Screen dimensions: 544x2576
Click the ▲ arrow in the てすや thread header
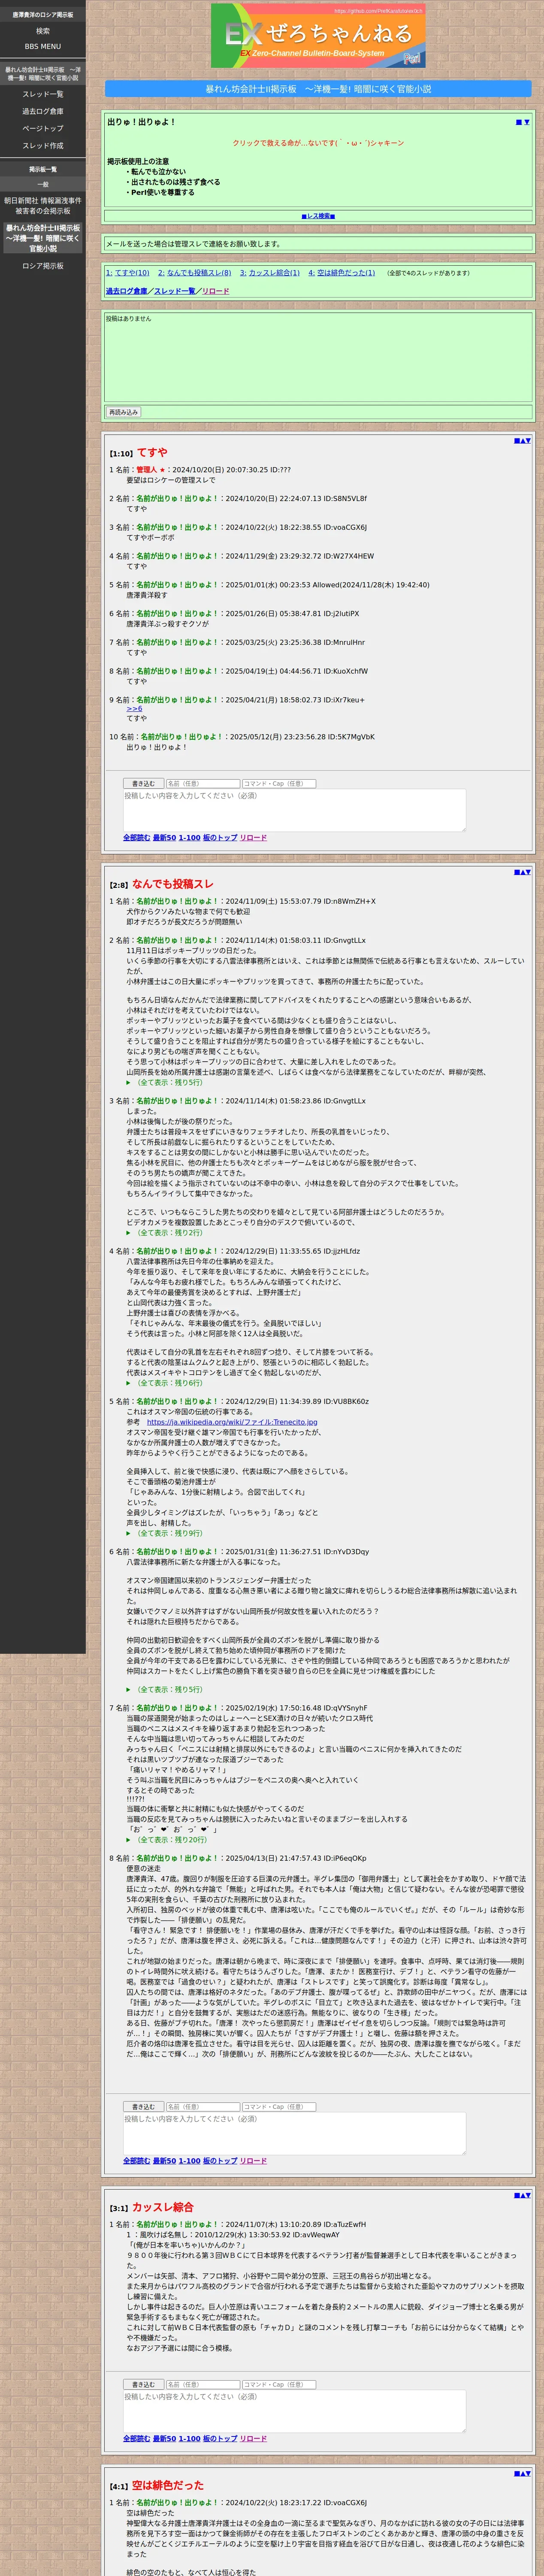click(522, 440)
